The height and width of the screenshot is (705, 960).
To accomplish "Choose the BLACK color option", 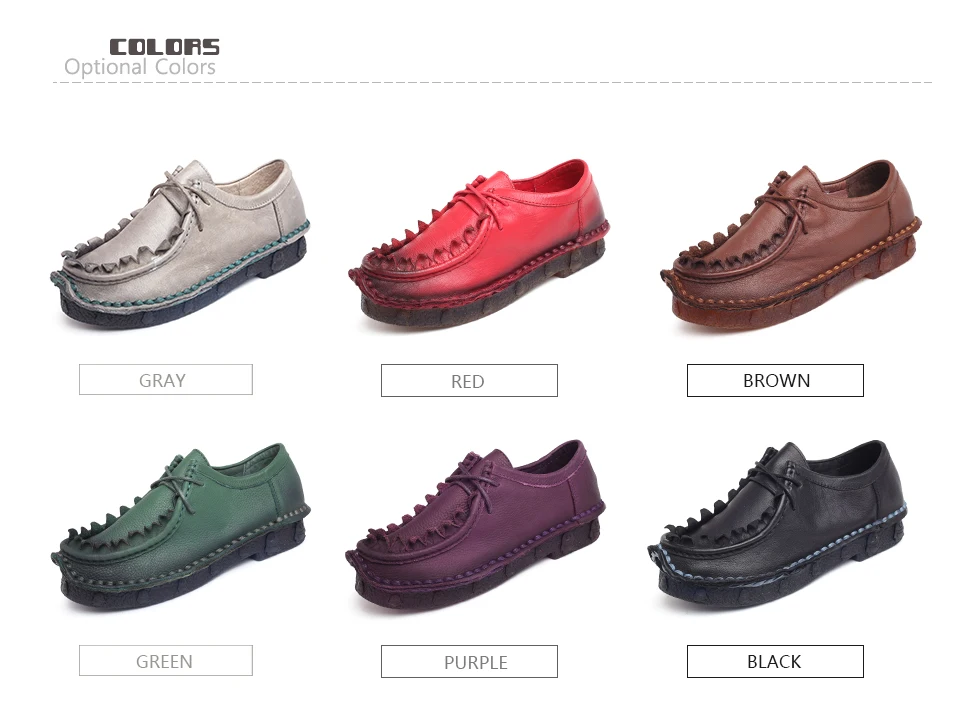I will (x=775, y=661).
